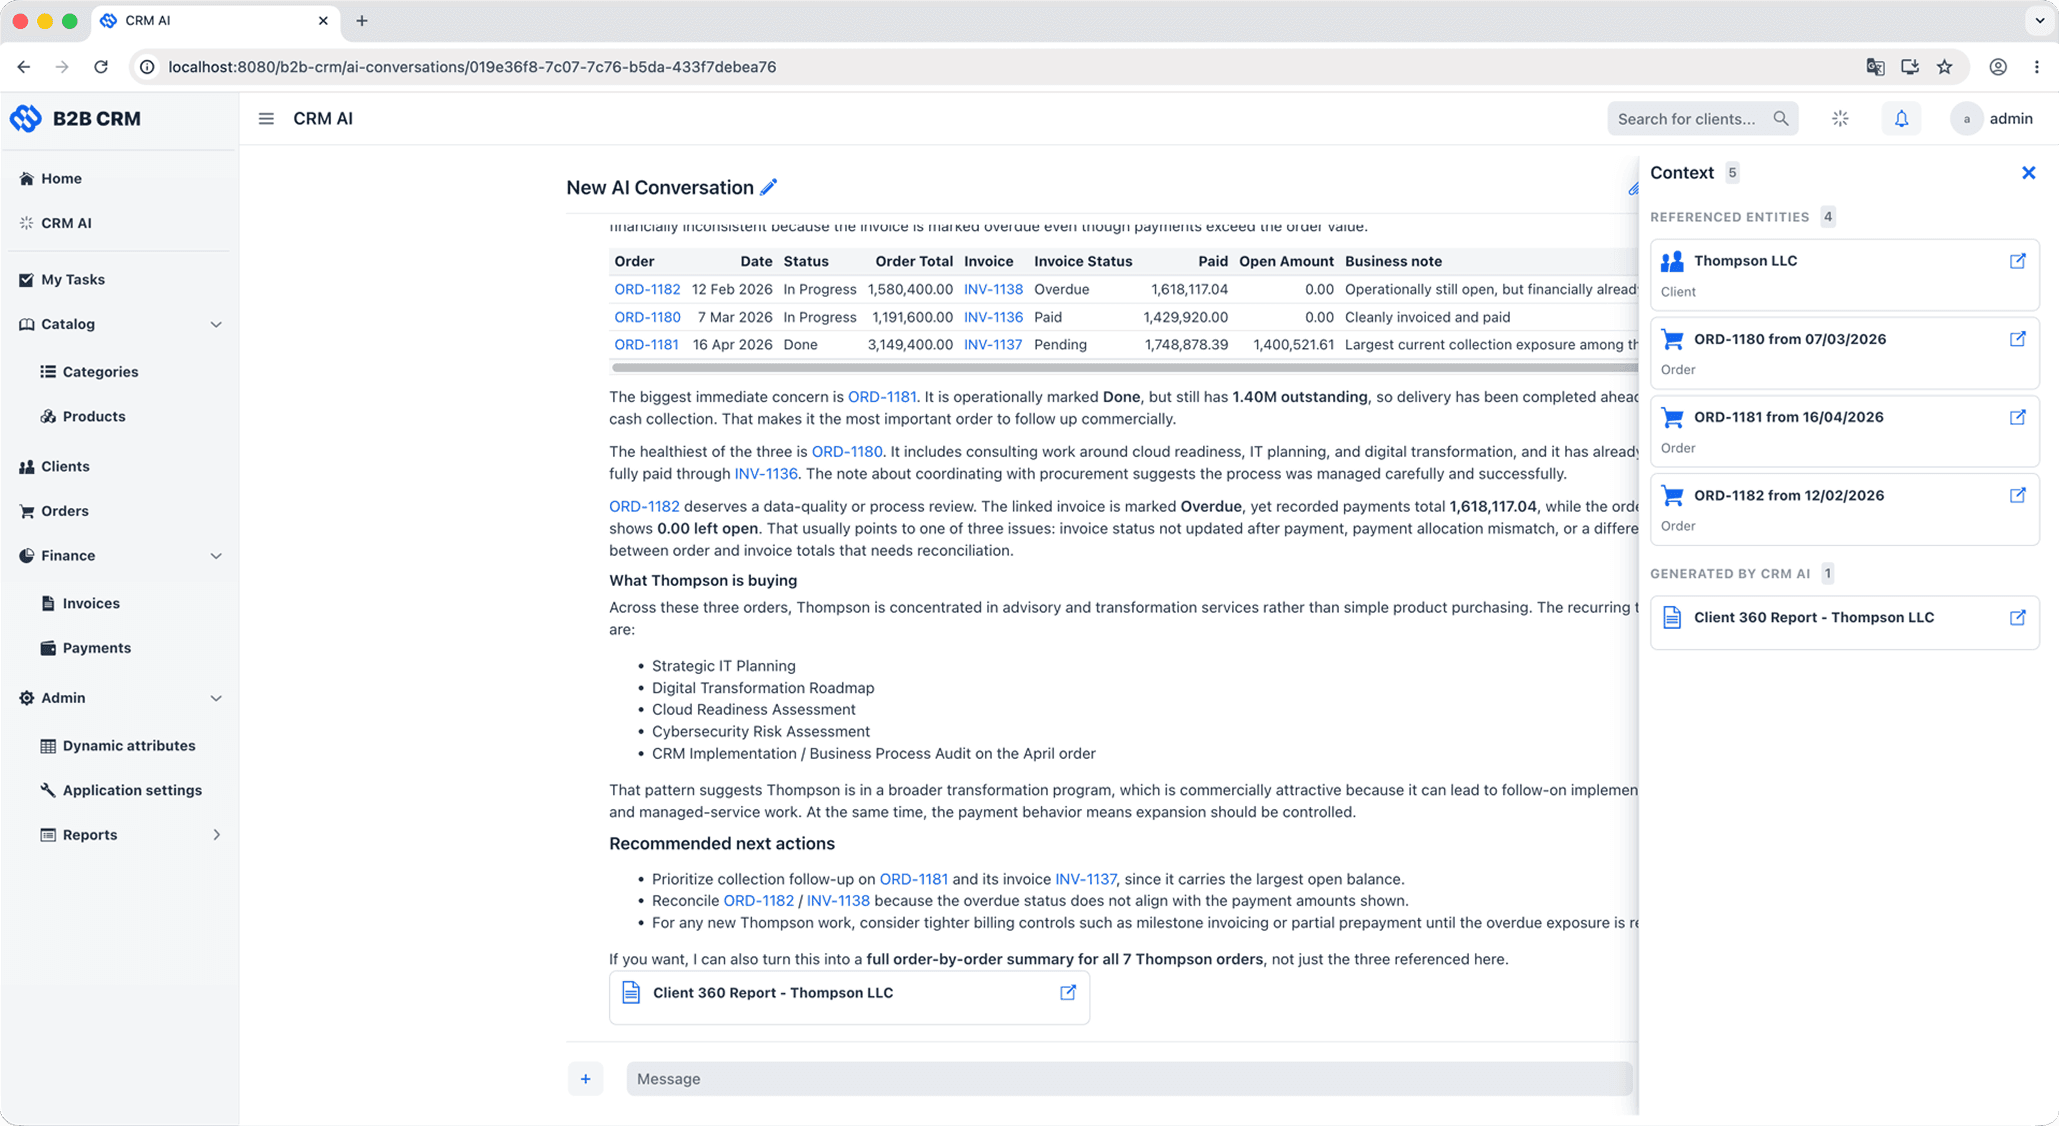Open Client 360 Report - Thompson LLC attachment
Screen dimensions: 2059x1126
tap(849, 996)
